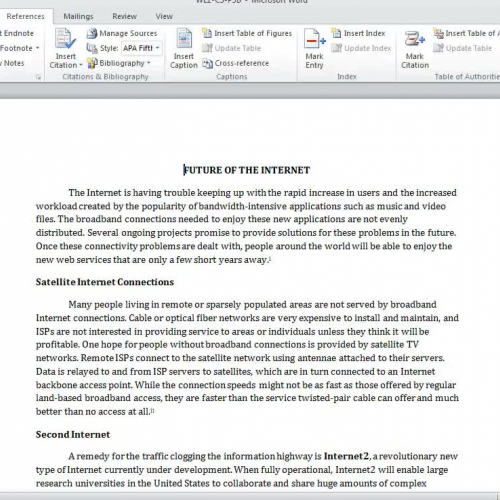Click the Insert Index label
The height and width of the screenshot is (500, 500).
pyautogui.click(x=364, y=33)
